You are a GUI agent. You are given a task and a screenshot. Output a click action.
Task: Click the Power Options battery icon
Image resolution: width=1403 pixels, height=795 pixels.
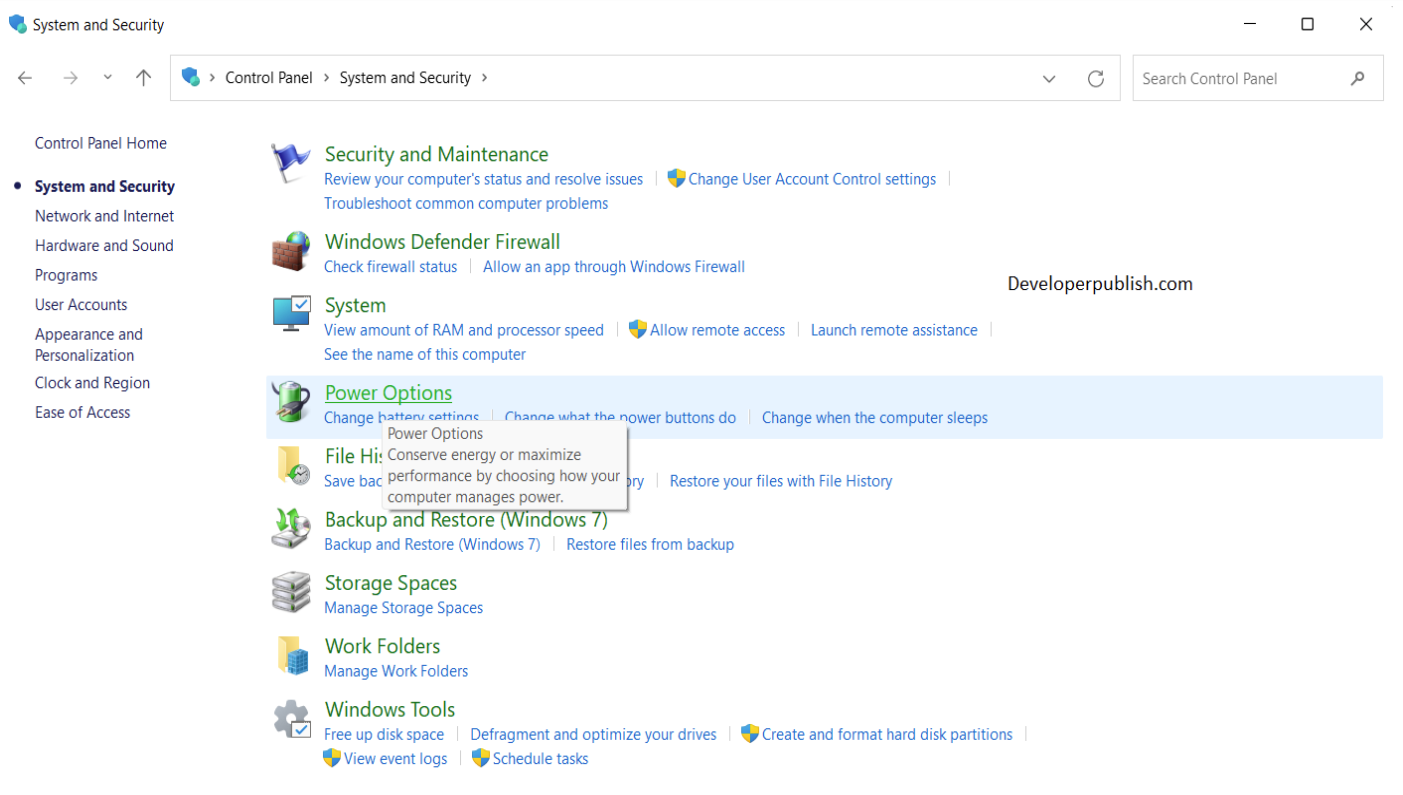click(x=291, y=402)
